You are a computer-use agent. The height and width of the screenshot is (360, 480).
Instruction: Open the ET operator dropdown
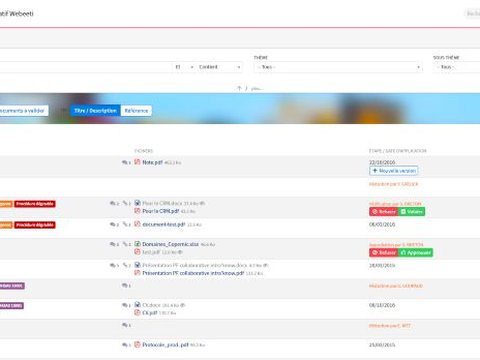(184, 67)
